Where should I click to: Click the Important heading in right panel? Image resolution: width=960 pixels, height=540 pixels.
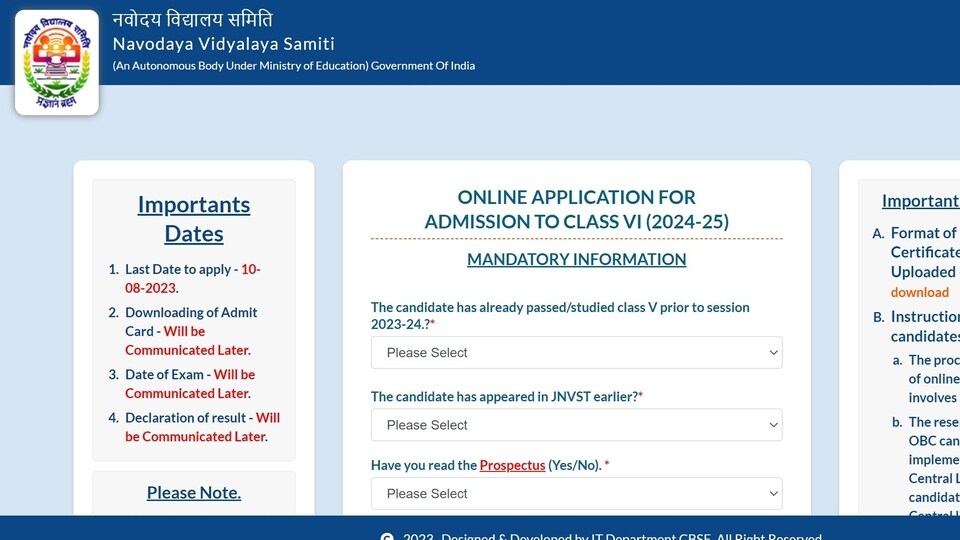[920, 201]
